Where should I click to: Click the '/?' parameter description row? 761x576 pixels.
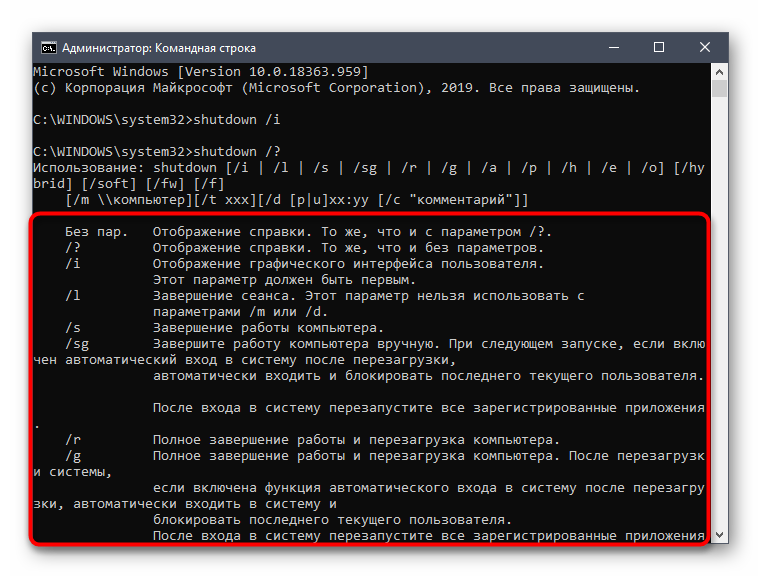pyautogui.click(x=304, y=248)
